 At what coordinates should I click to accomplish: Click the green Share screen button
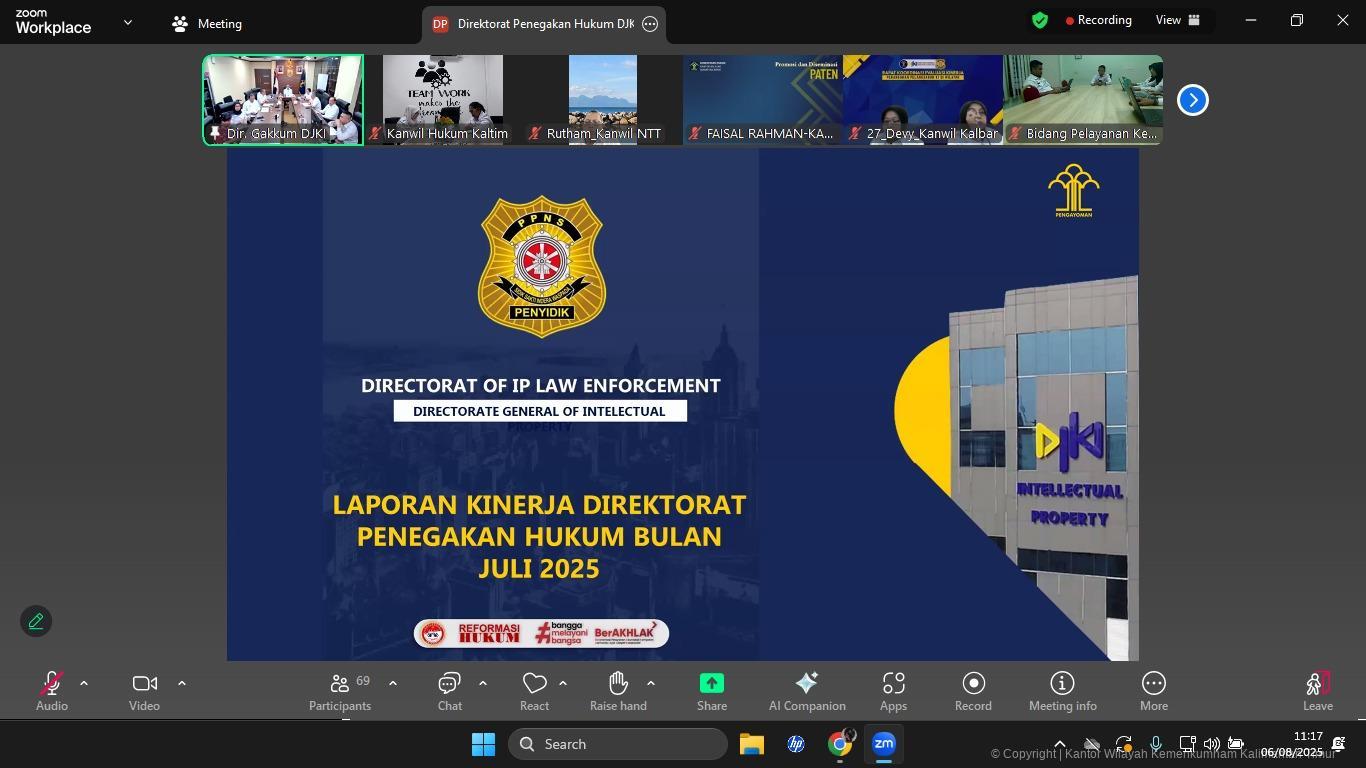point(712,691)
